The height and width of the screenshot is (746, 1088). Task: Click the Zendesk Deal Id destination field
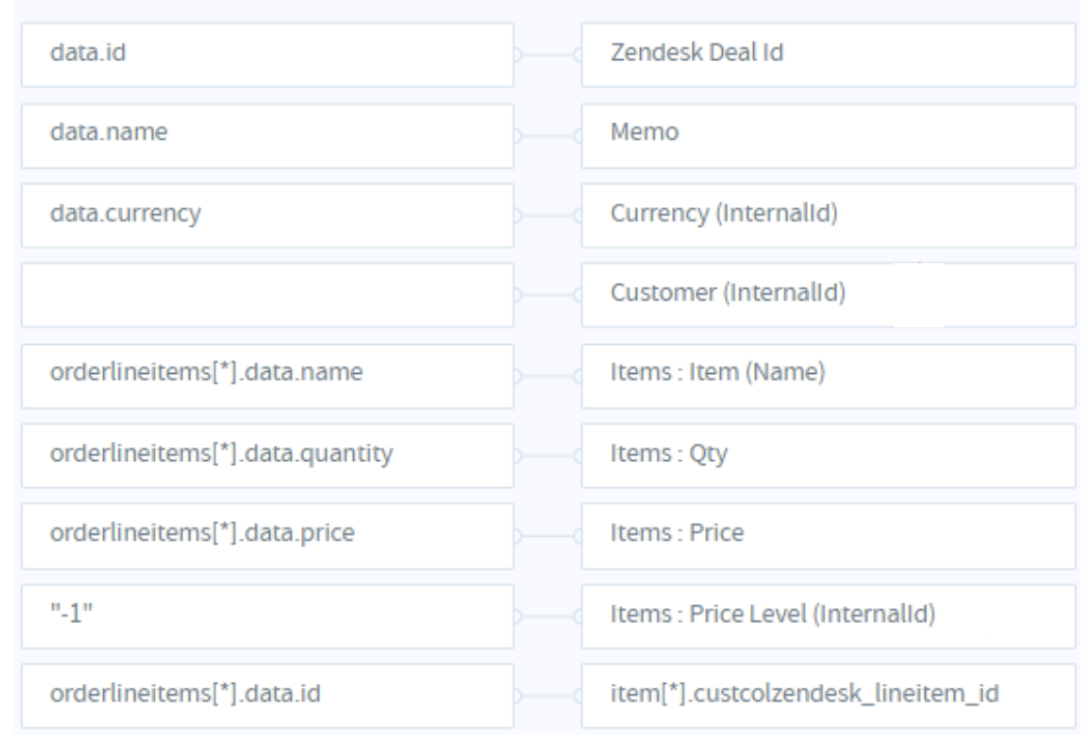coord(828,55)
